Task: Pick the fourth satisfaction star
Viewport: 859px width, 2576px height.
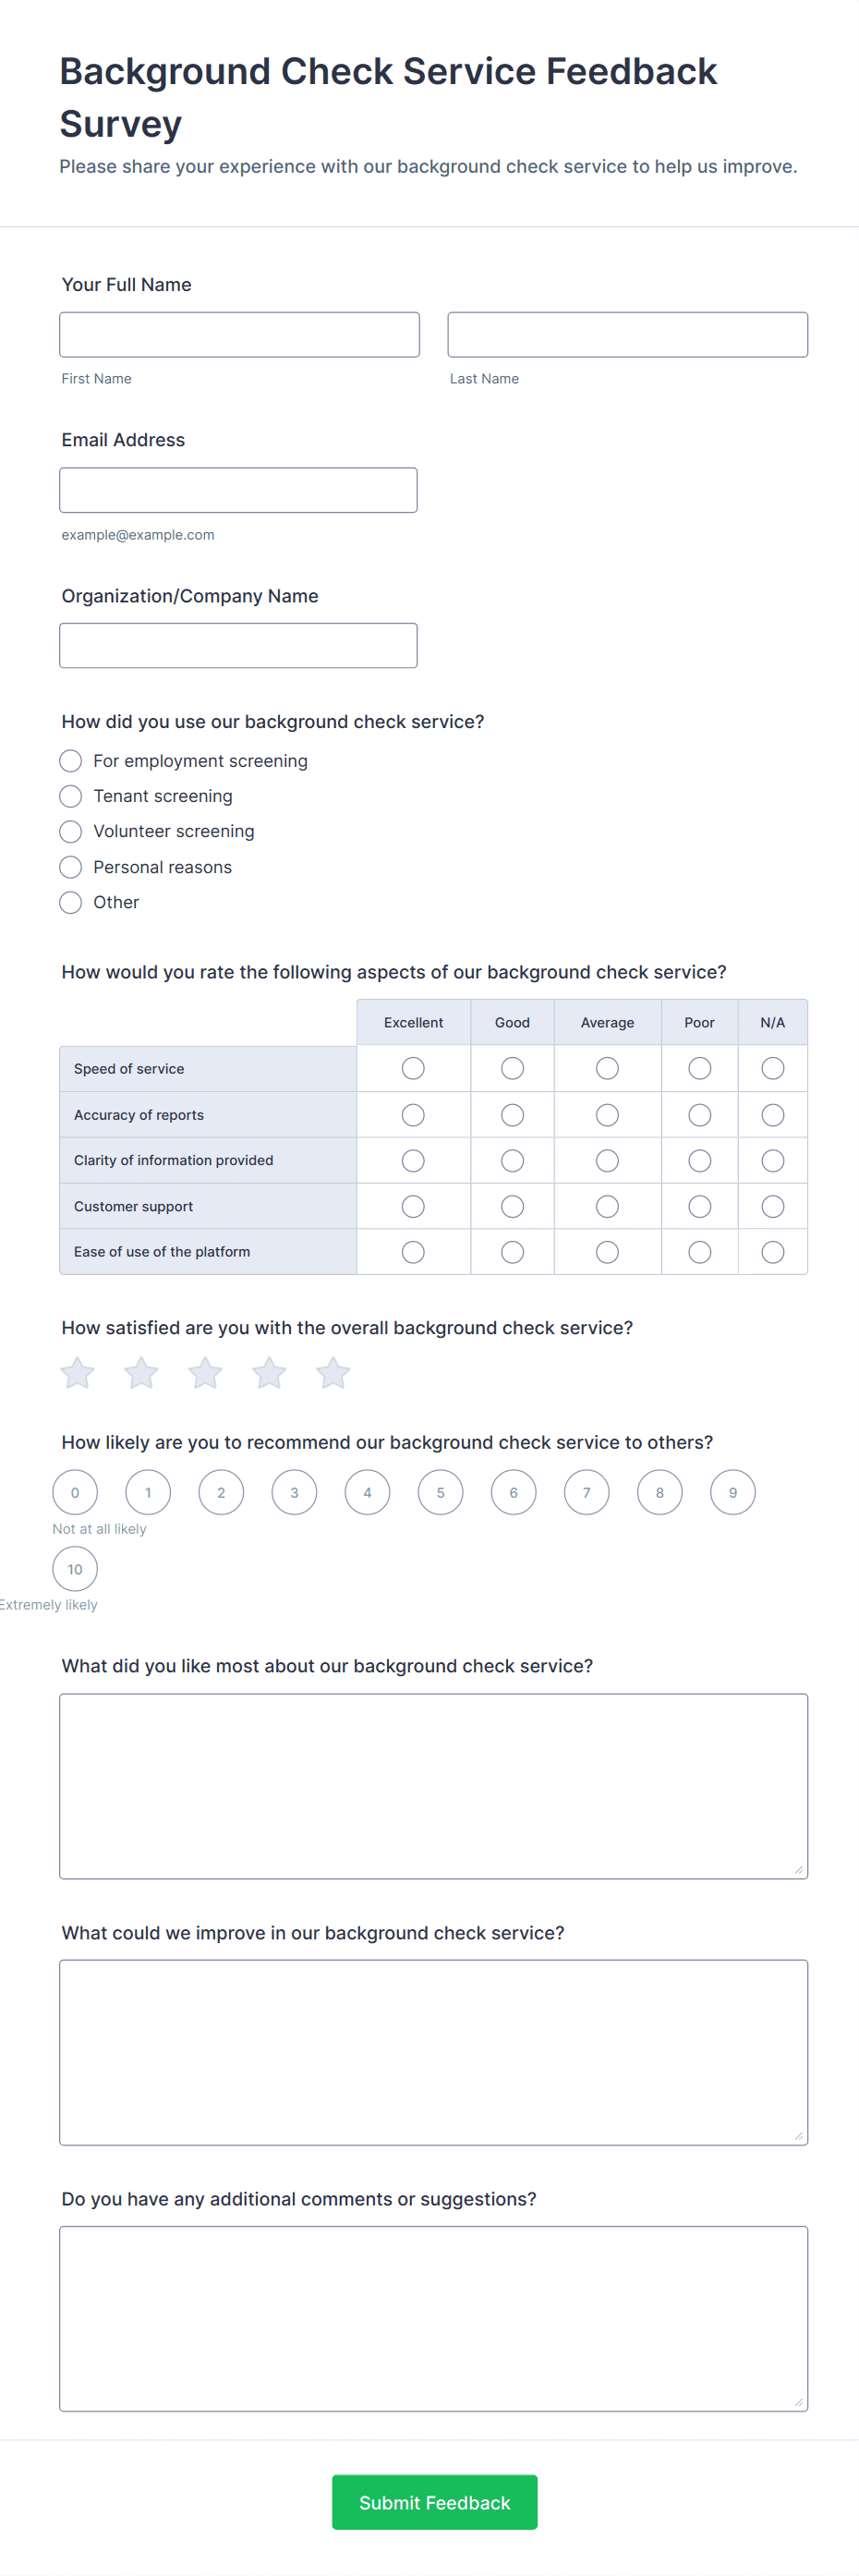Action: 269,1373
